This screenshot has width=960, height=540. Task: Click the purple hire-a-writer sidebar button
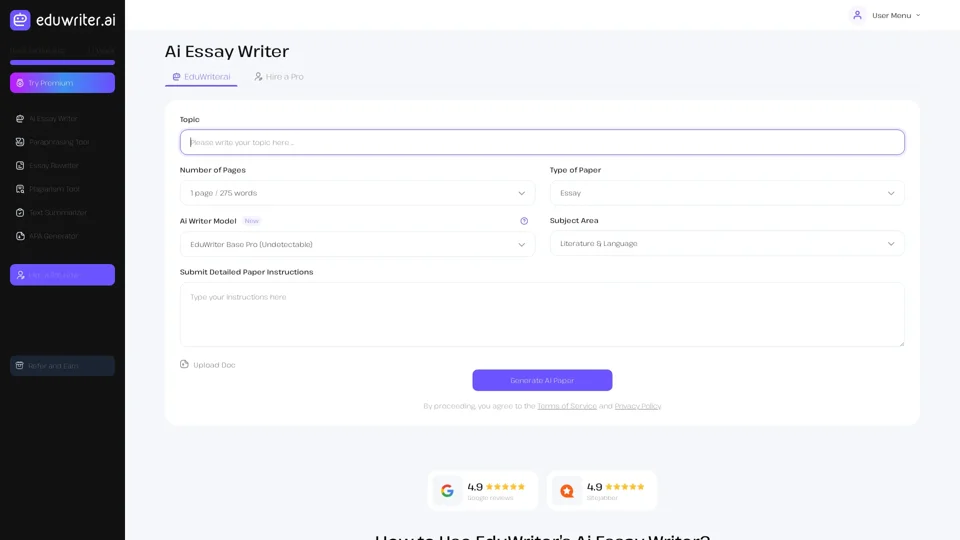pos(62,275)
